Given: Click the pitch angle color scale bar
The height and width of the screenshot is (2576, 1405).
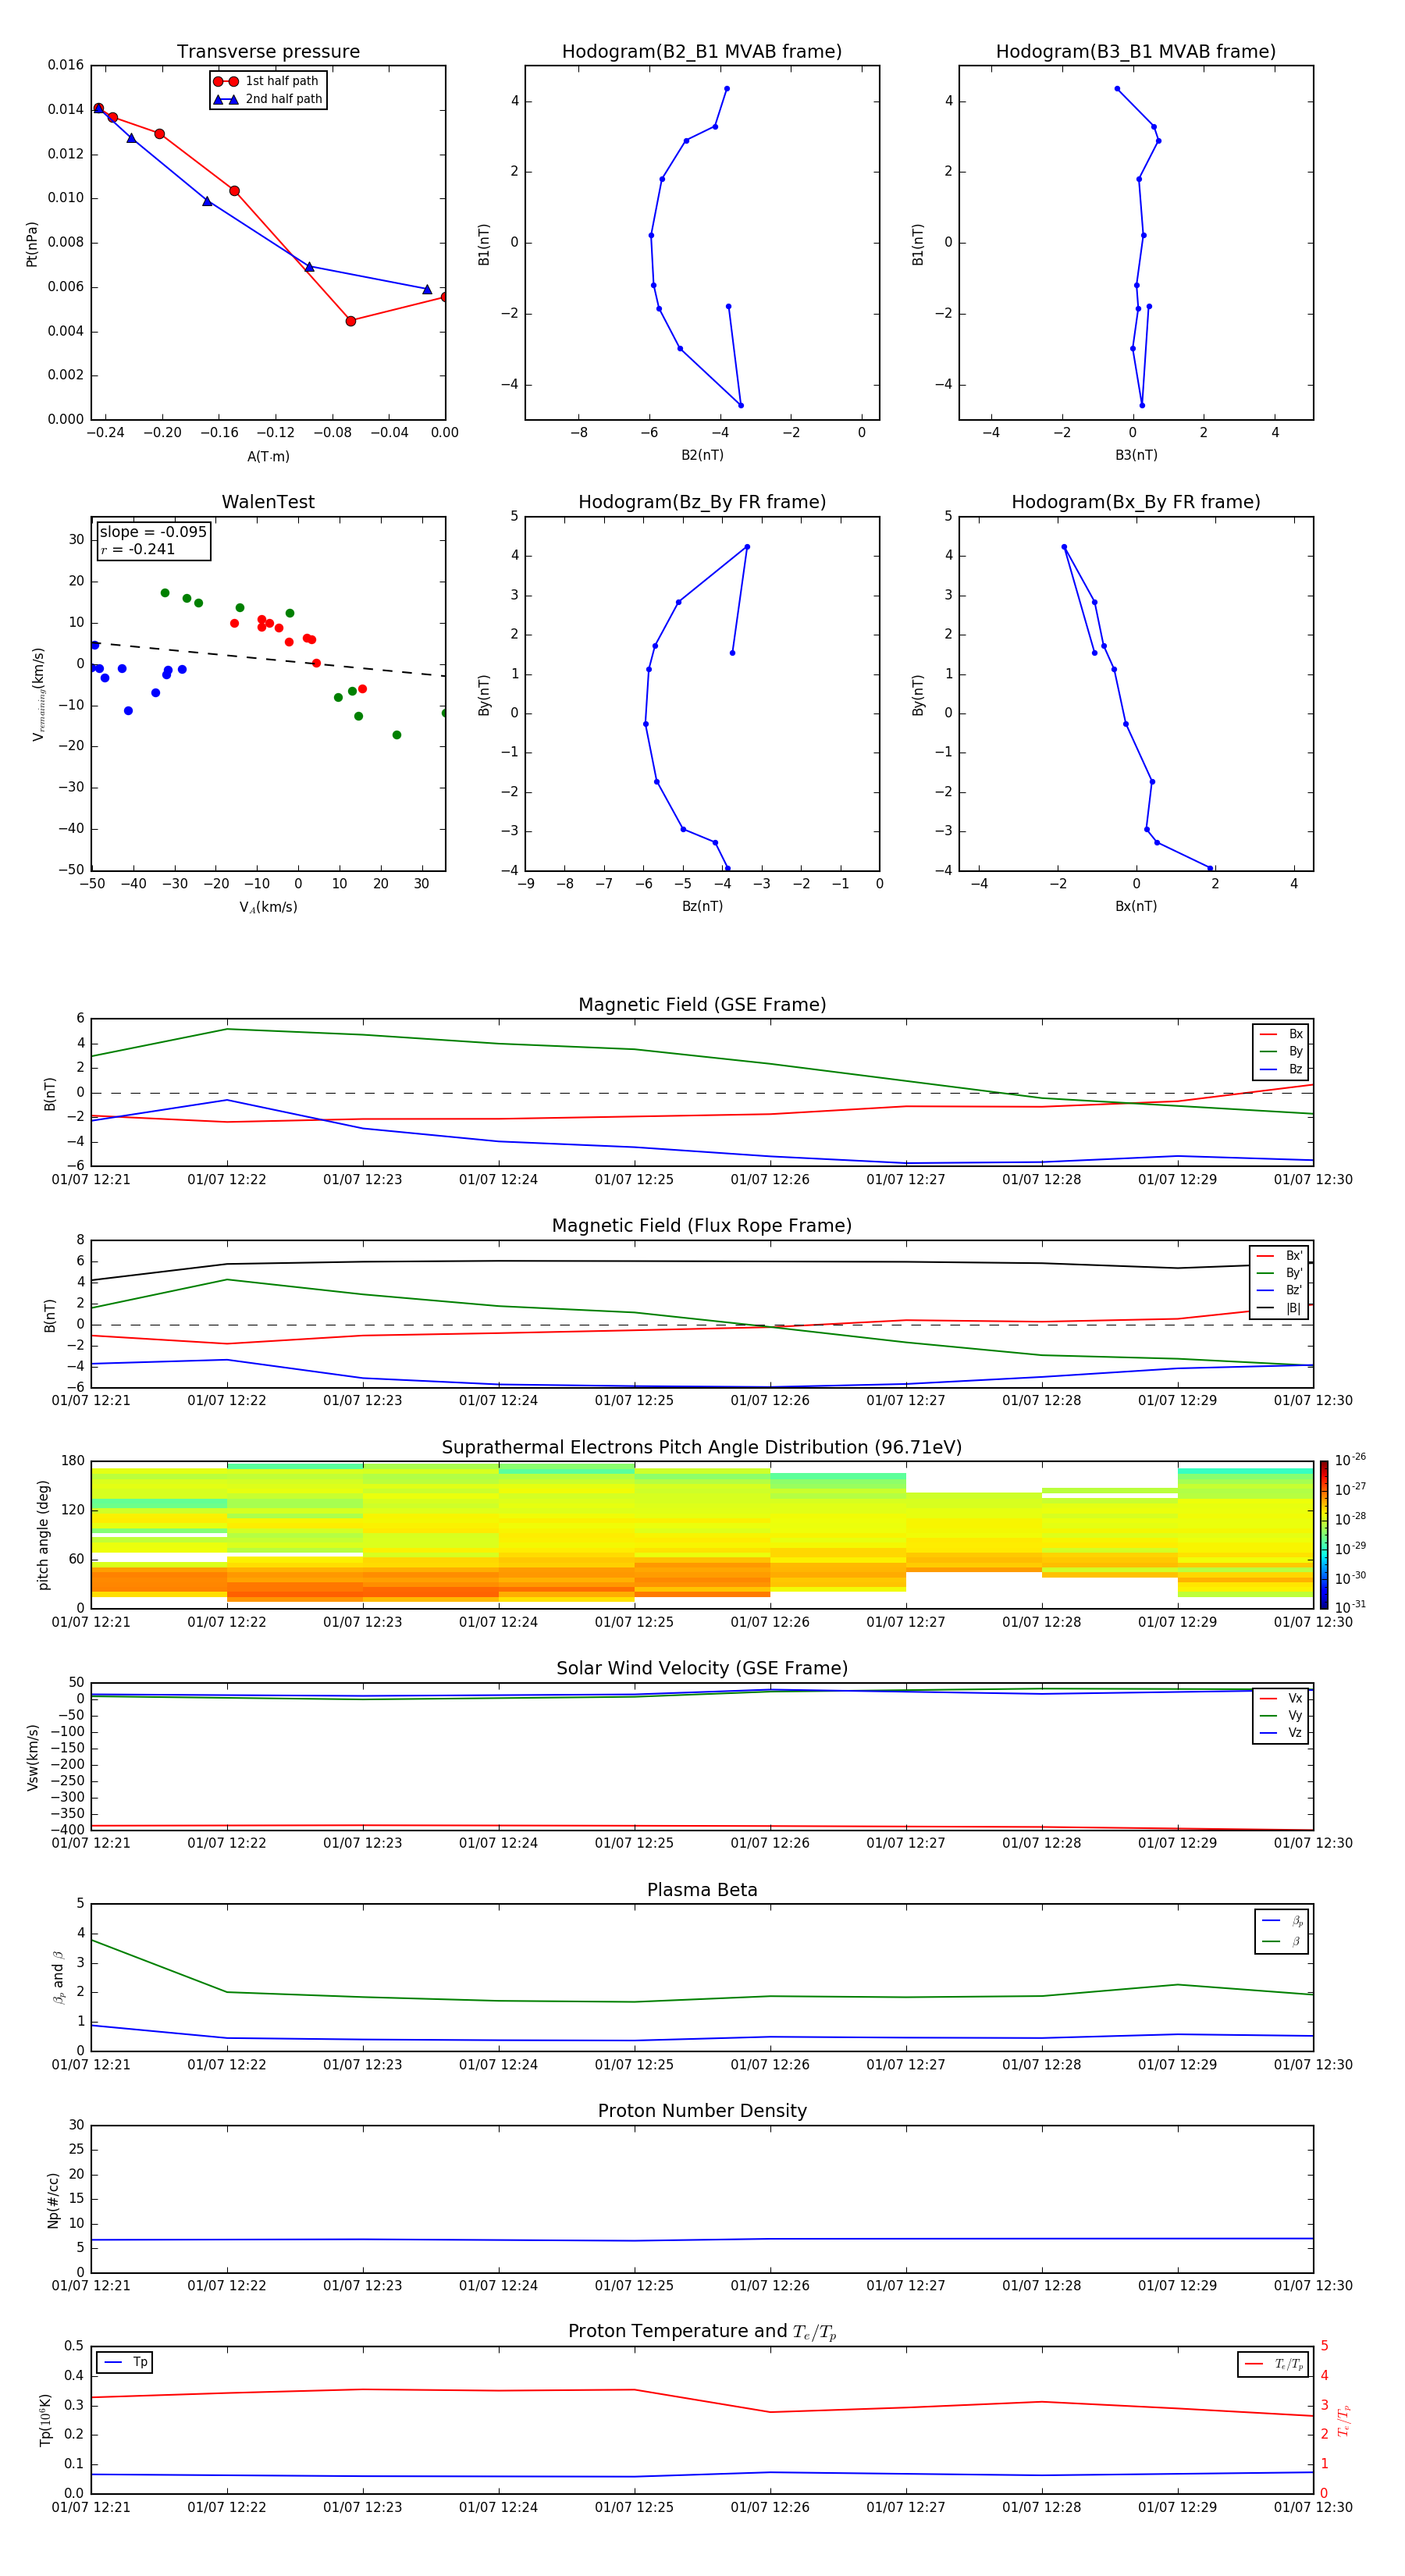Looking at the screenshot, I should pos(1324,1535).
